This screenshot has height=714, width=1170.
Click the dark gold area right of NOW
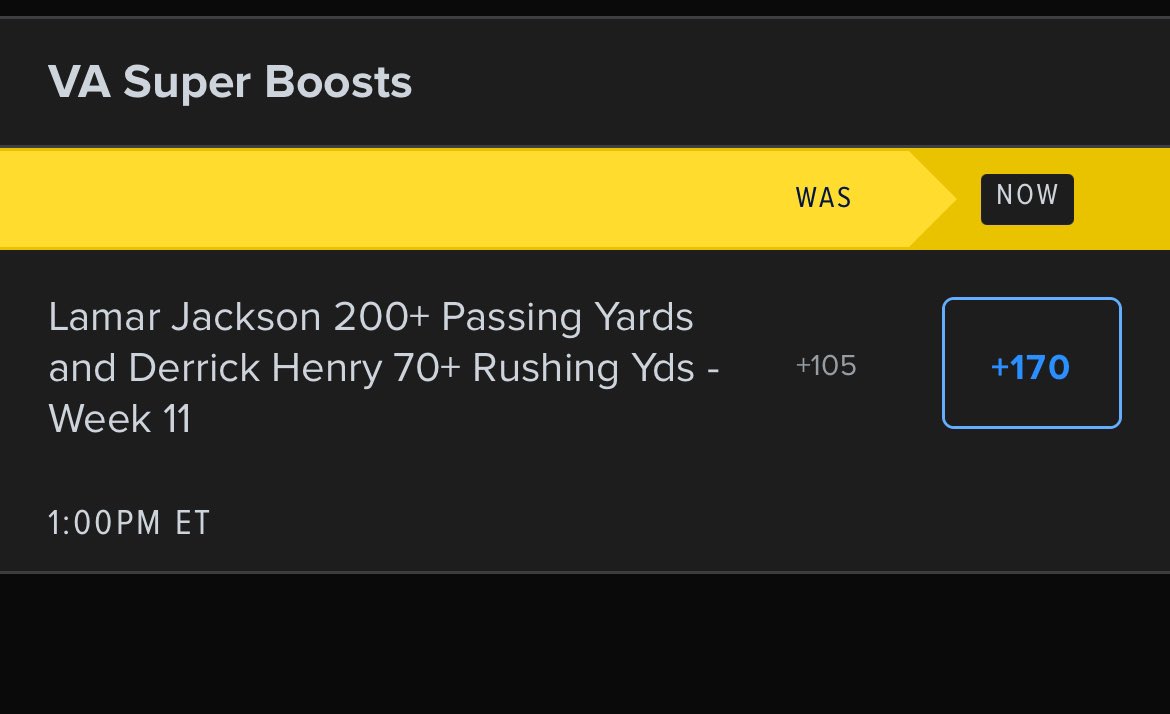(x=1121, y=198)
